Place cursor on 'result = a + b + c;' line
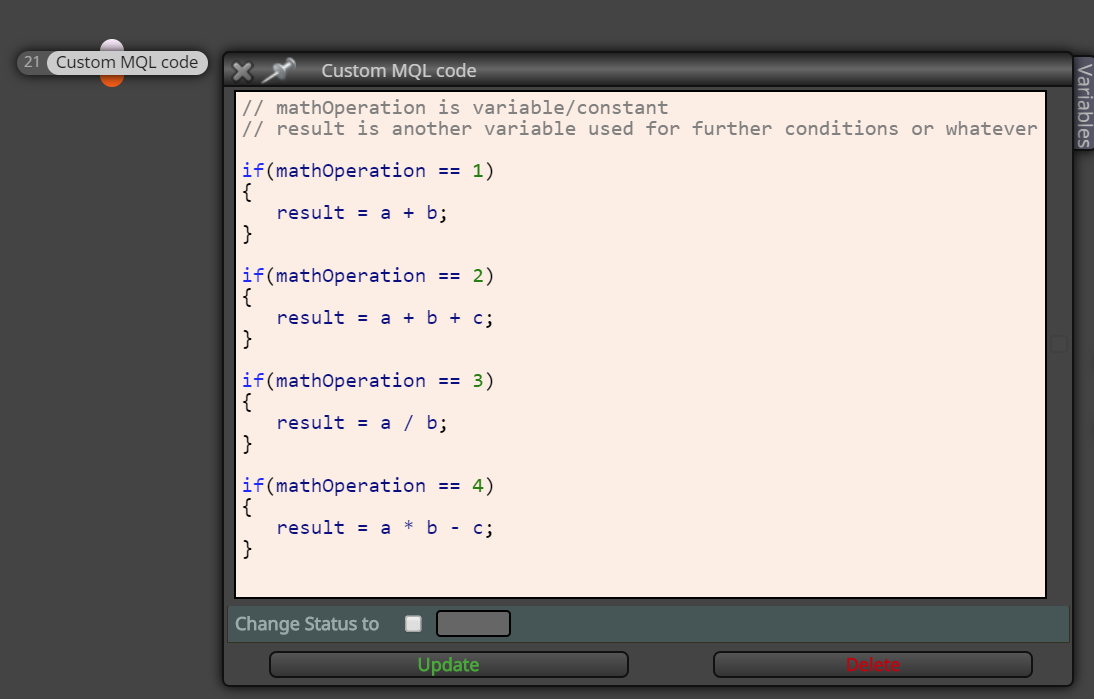The image size is (1094, 699). point(384,318)
